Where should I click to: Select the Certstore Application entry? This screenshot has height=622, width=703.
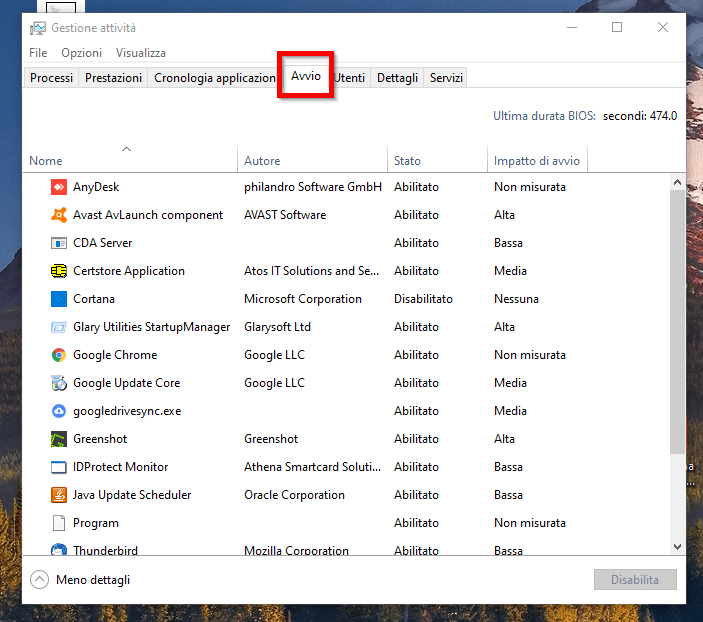click(129, 271)
